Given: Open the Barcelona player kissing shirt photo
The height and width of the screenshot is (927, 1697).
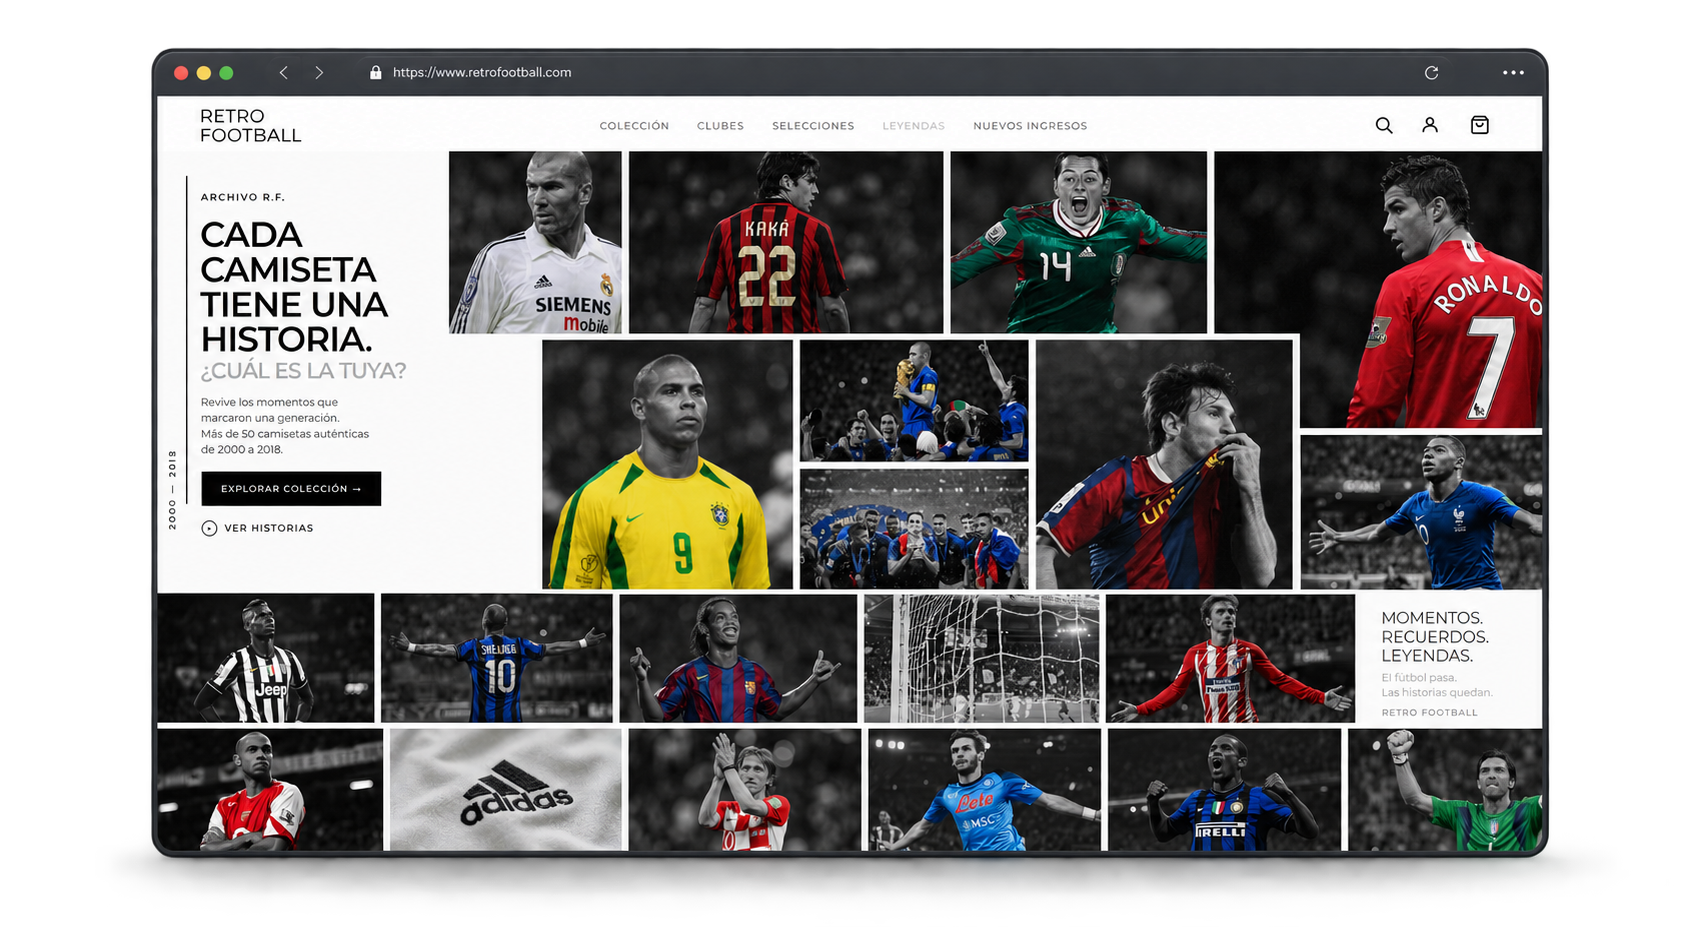Looking at the screenshot, I should click(x=1164, y=465).
